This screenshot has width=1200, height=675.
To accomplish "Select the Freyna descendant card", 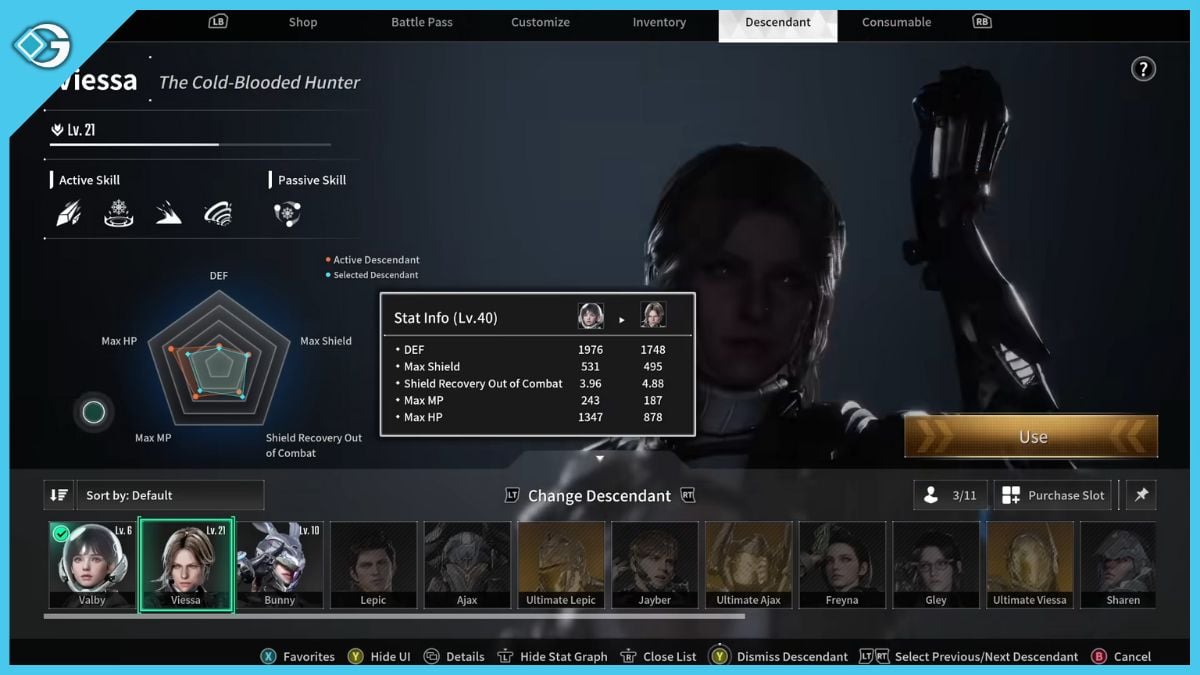I will click(842, 565).
